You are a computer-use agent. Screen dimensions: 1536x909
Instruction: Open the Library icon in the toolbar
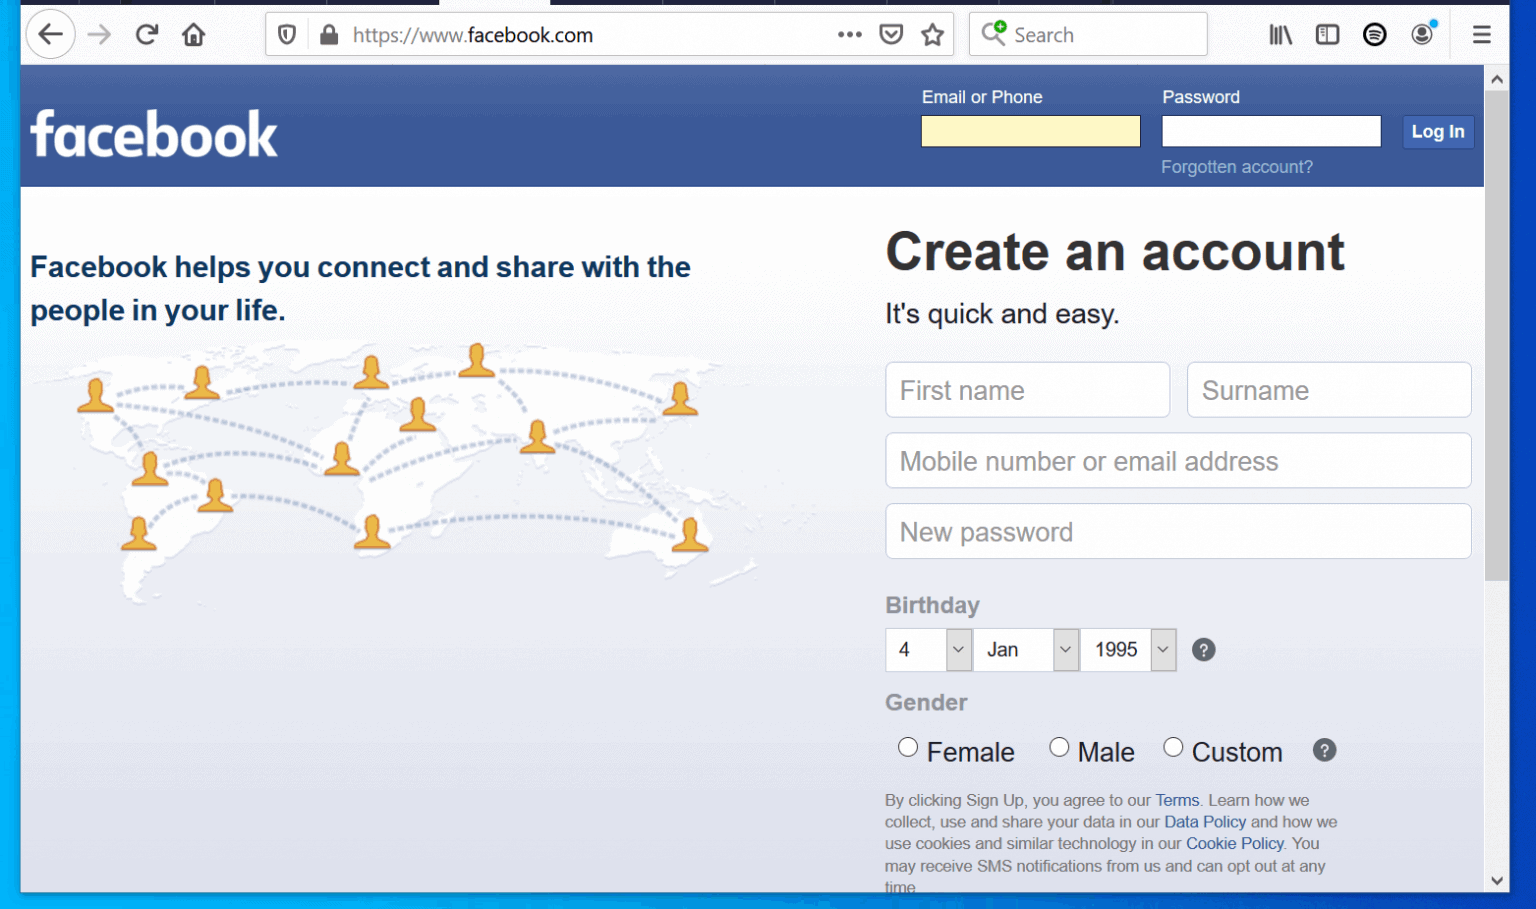(1280, 33)
